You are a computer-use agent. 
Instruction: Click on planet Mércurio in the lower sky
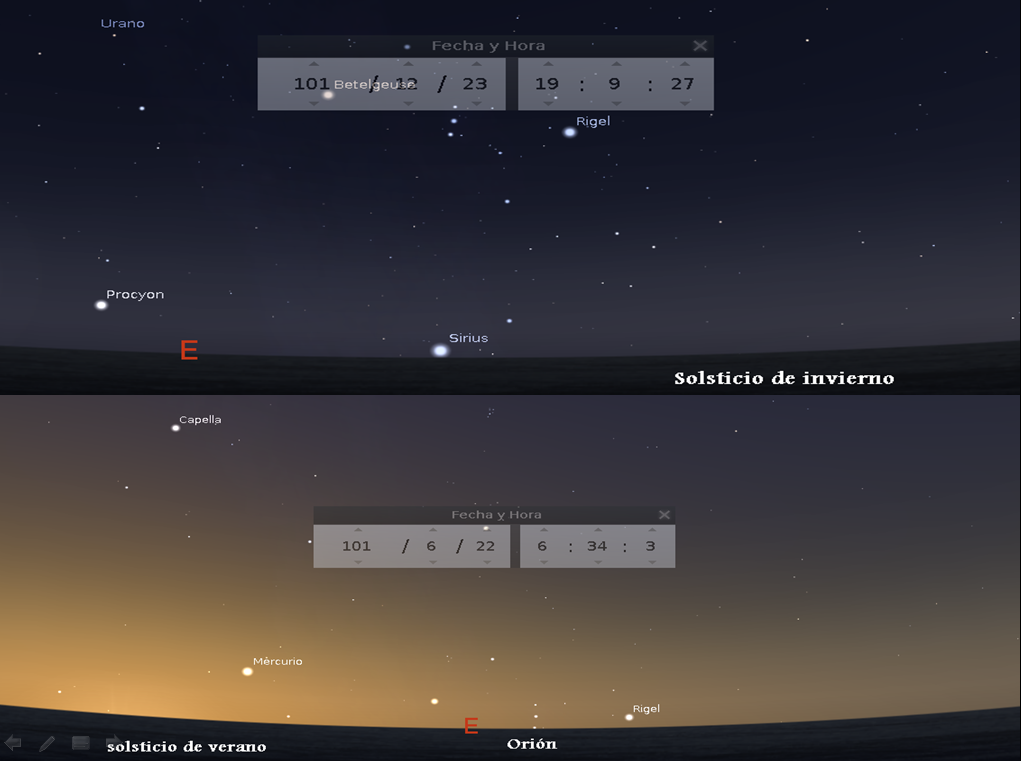(247, 671)
